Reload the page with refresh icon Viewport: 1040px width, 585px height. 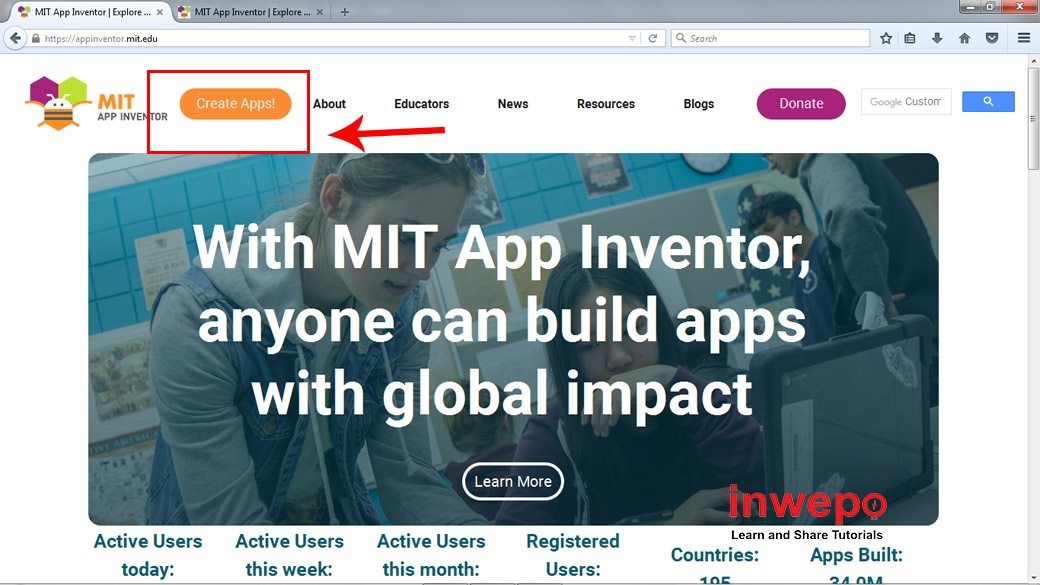coord(653,38)
